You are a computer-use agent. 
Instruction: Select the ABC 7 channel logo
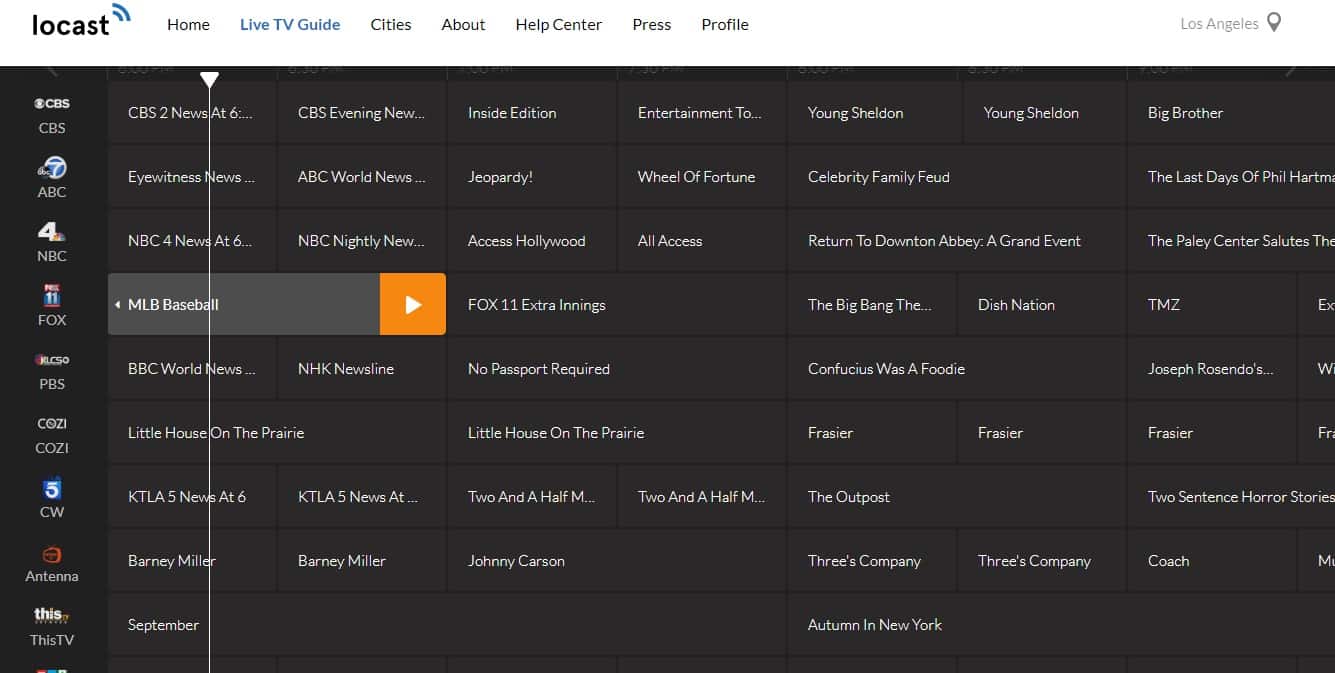click(x=52, y=168)
